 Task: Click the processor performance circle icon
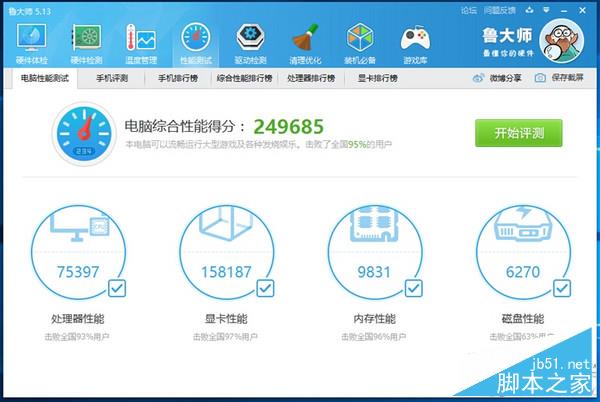point(78,252)
